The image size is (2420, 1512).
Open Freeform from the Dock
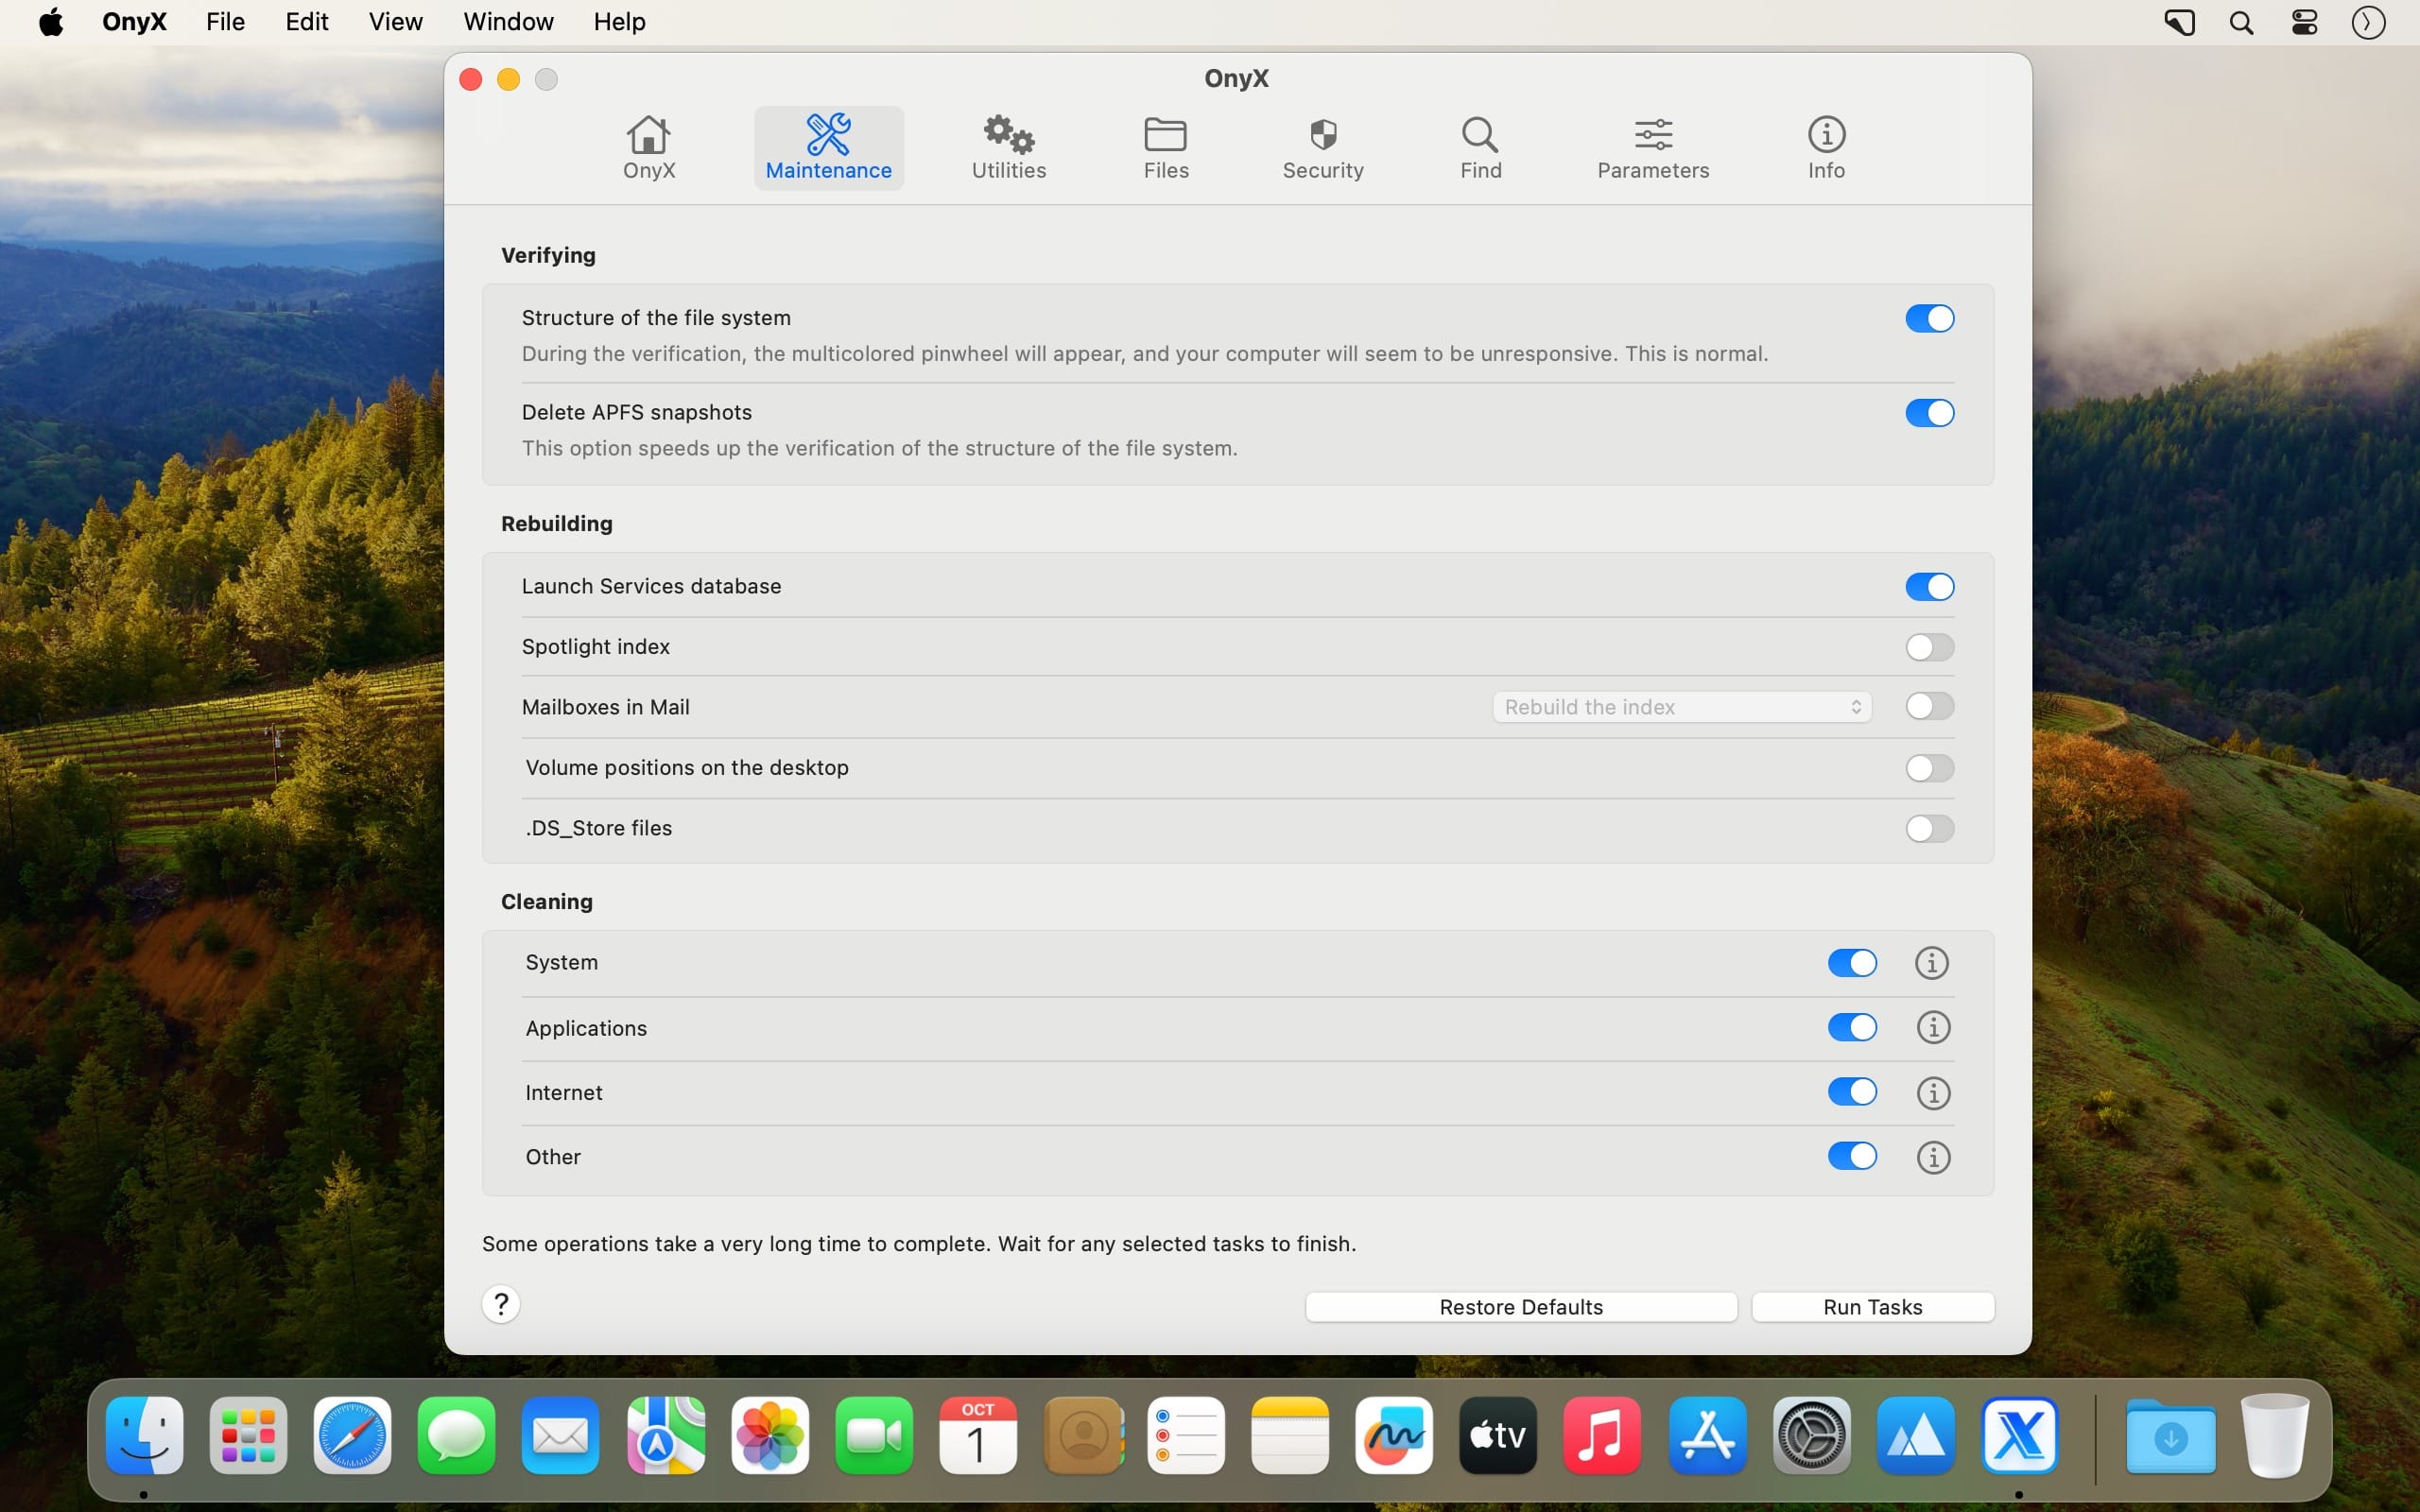point(1394,1436)
